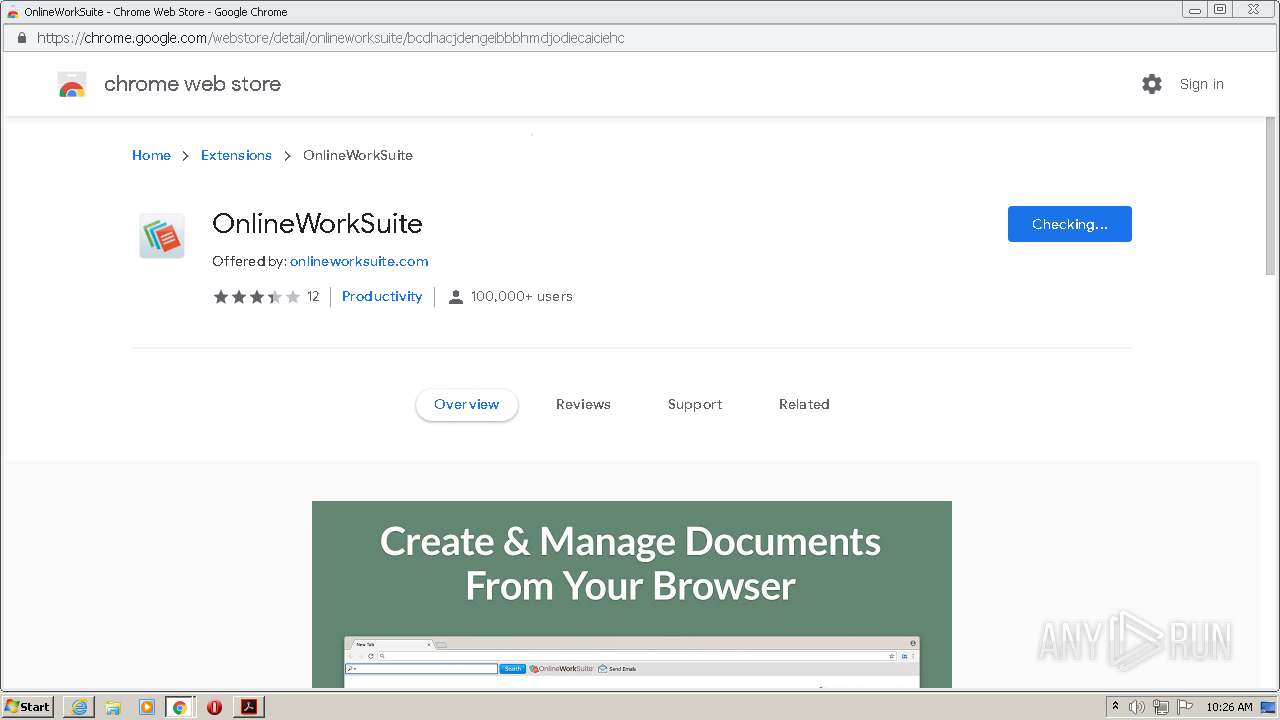The height and width of the screenshot is (720, 1280).
Task: Click the OnlineWorkSuite extension title
Action: 317,223
